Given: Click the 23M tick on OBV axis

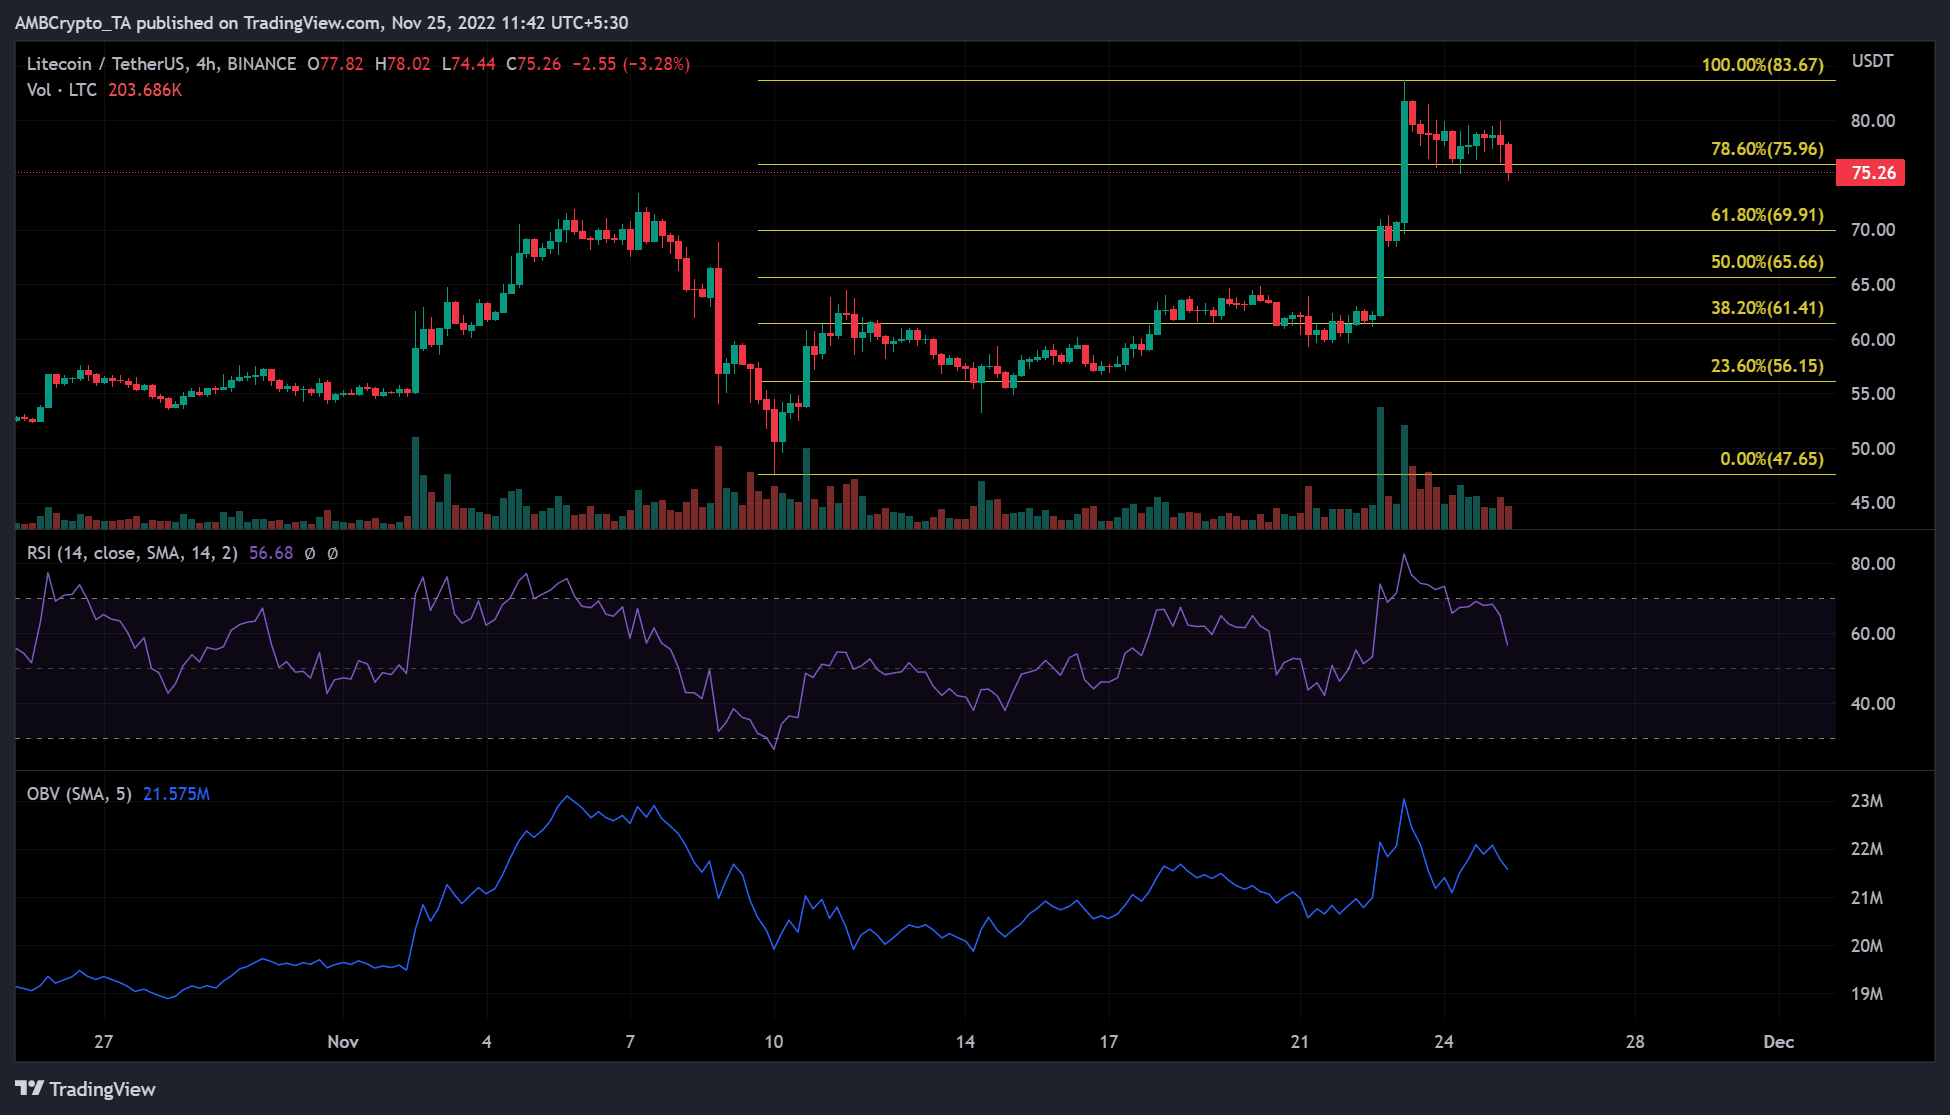Looking at the screenshot, I should (x=1867, y=801).
